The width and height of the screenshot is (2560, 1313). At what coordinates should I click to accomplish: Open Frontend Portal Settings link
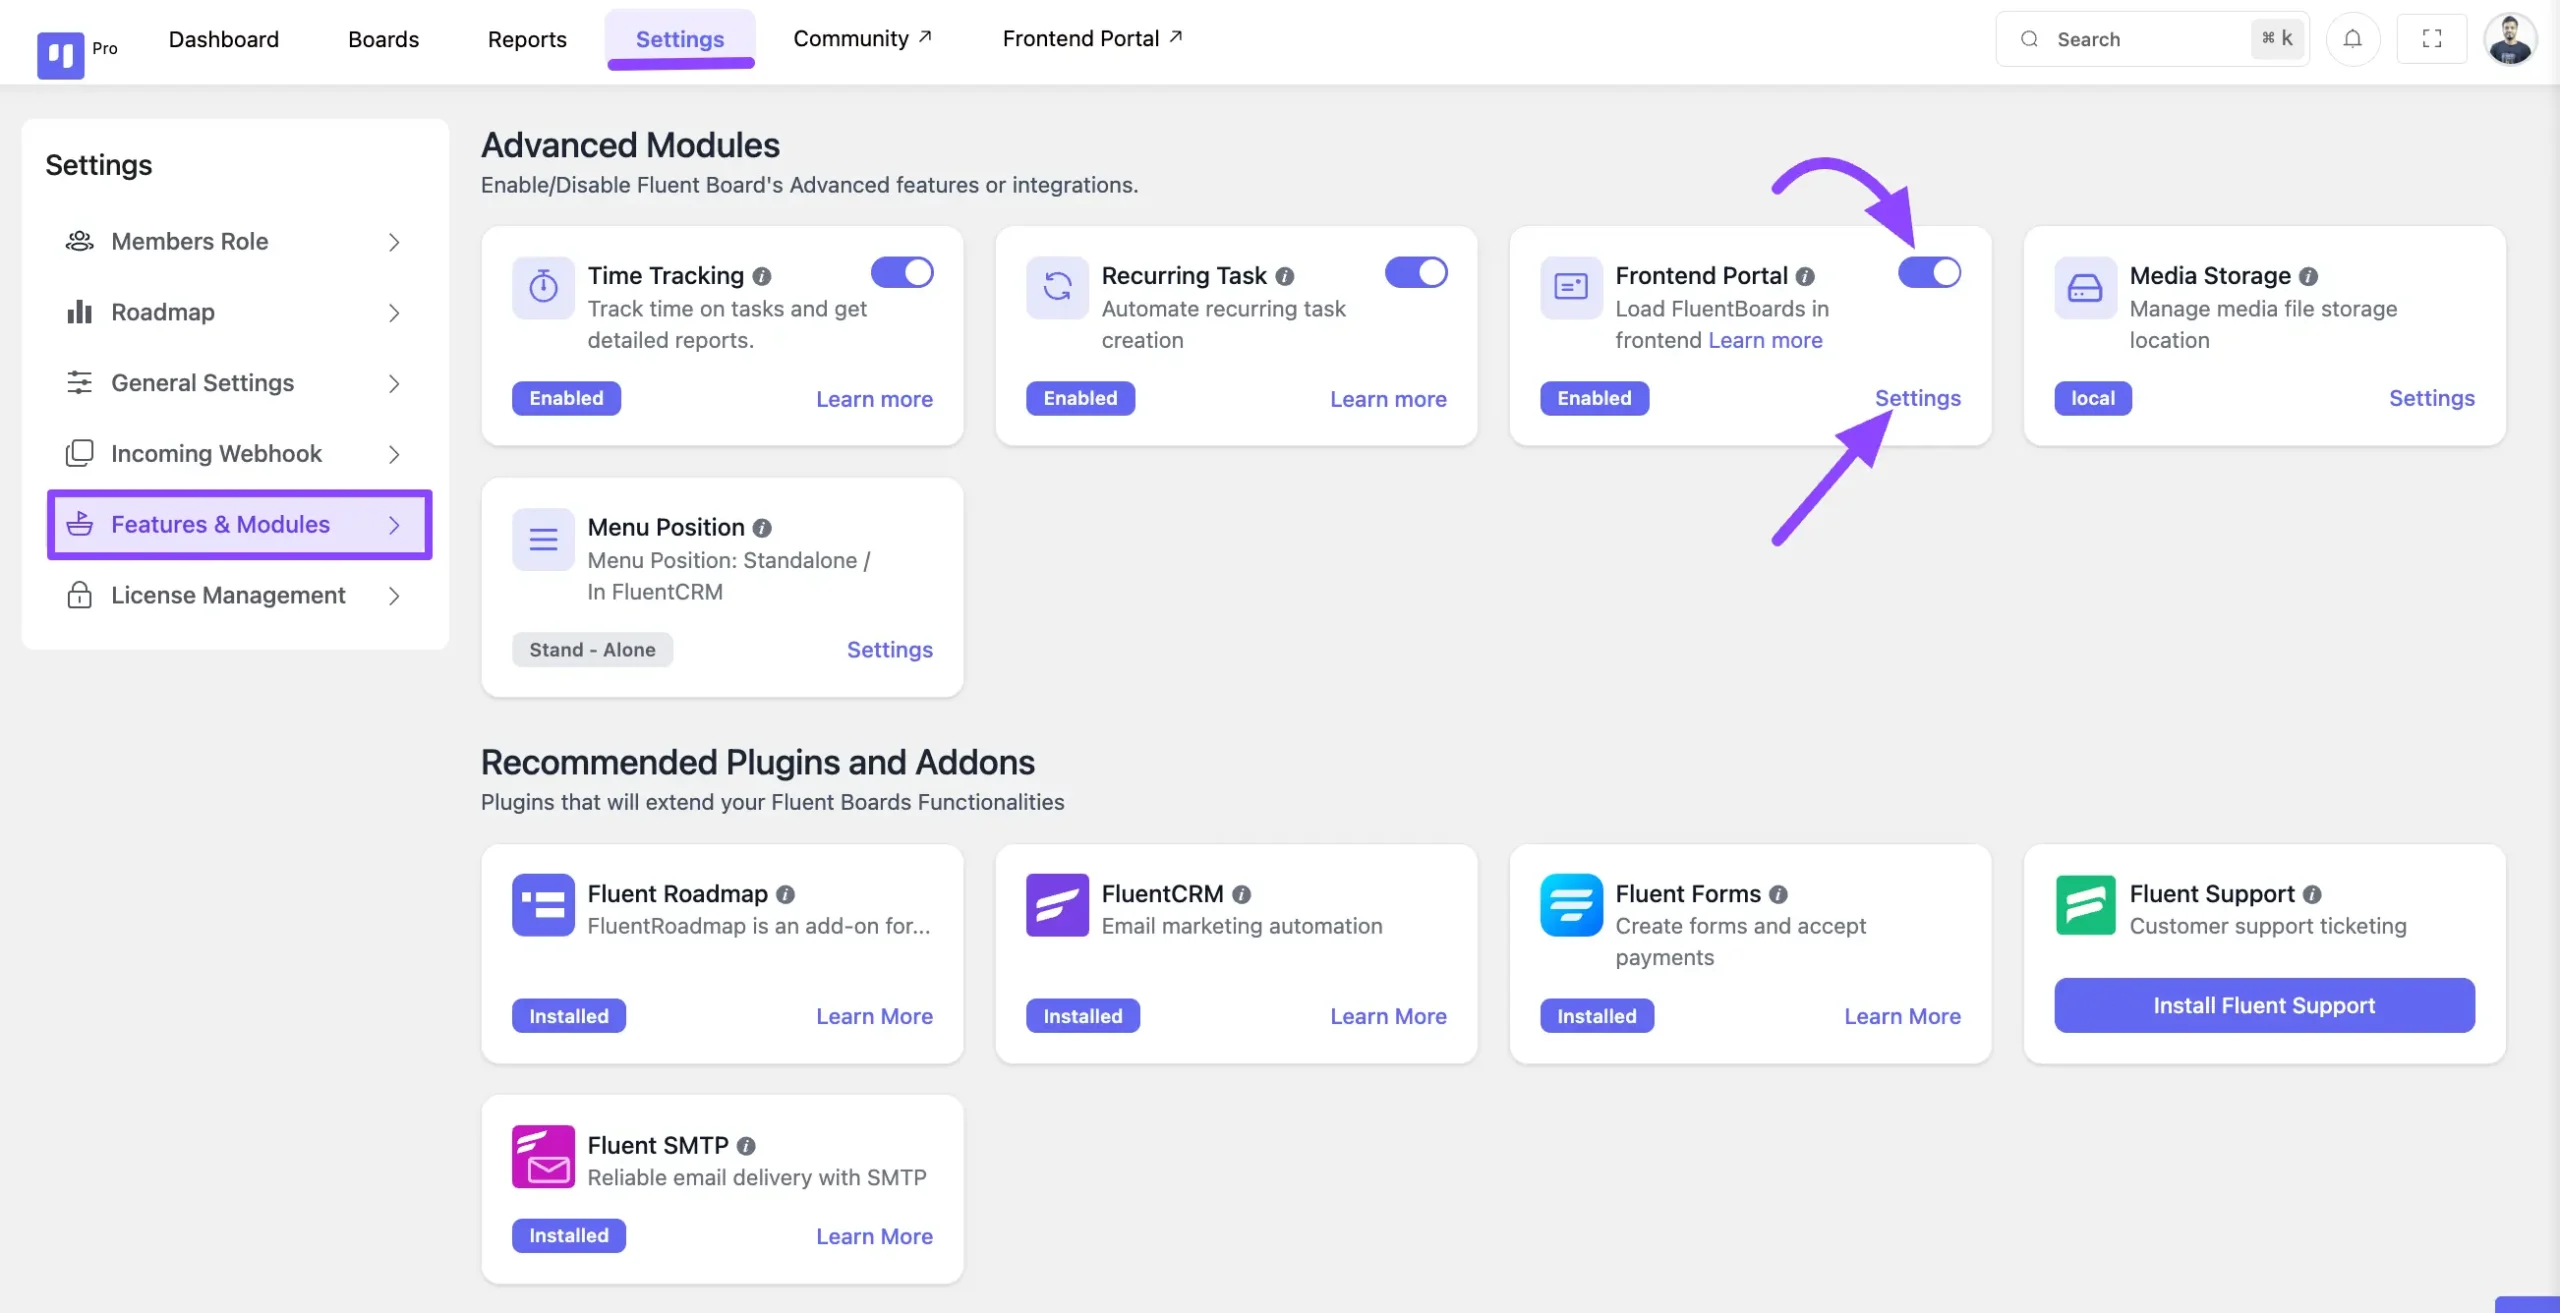(x=1917, y=398)
